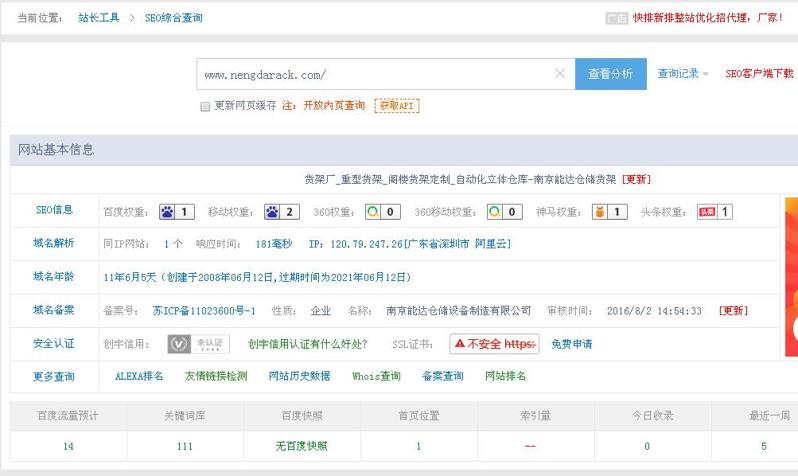
Task: Click 百度流量预计 value 14
Action: click(x=68, y=446)
